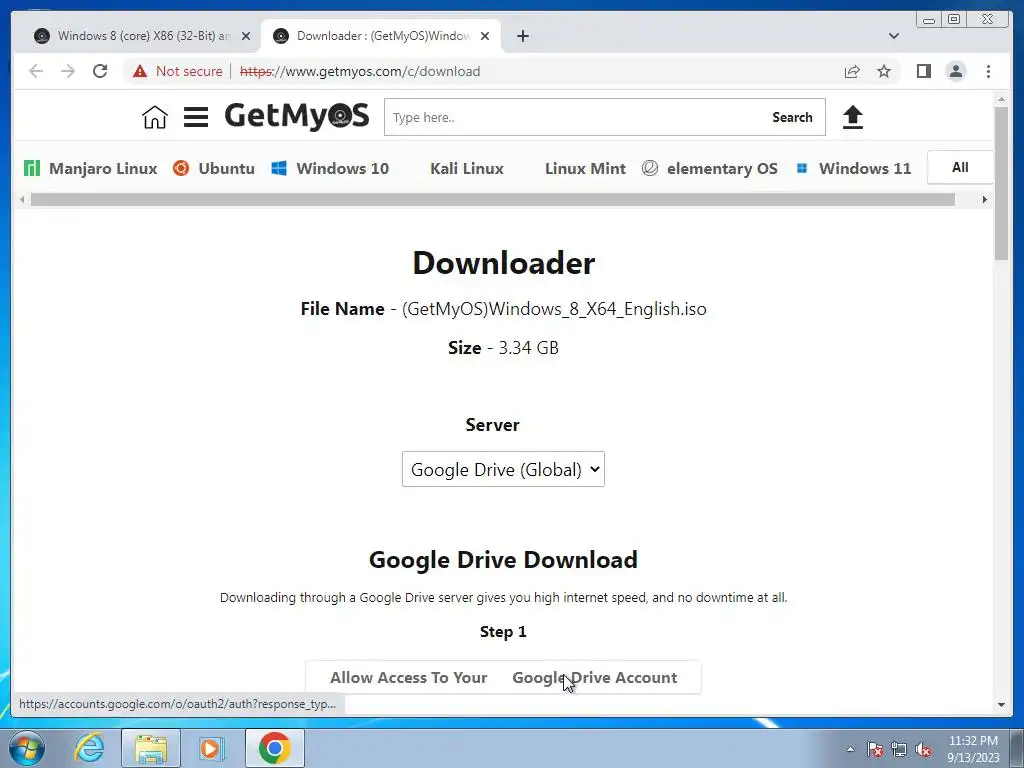Open Chrome three-dot menu
1024x768 pixels.
pos(988,71)
